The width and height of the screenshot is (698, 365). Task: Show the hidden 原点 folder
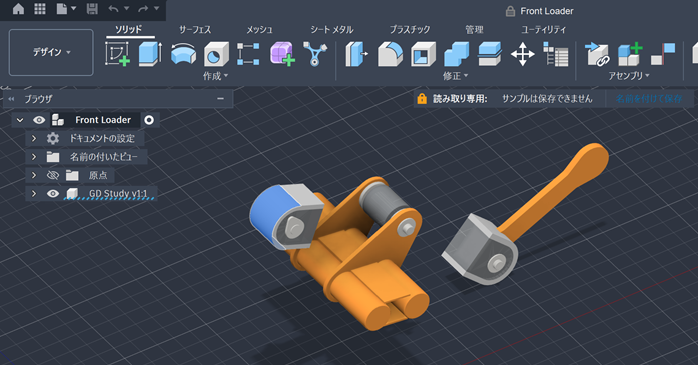click(x=53, y=175)
